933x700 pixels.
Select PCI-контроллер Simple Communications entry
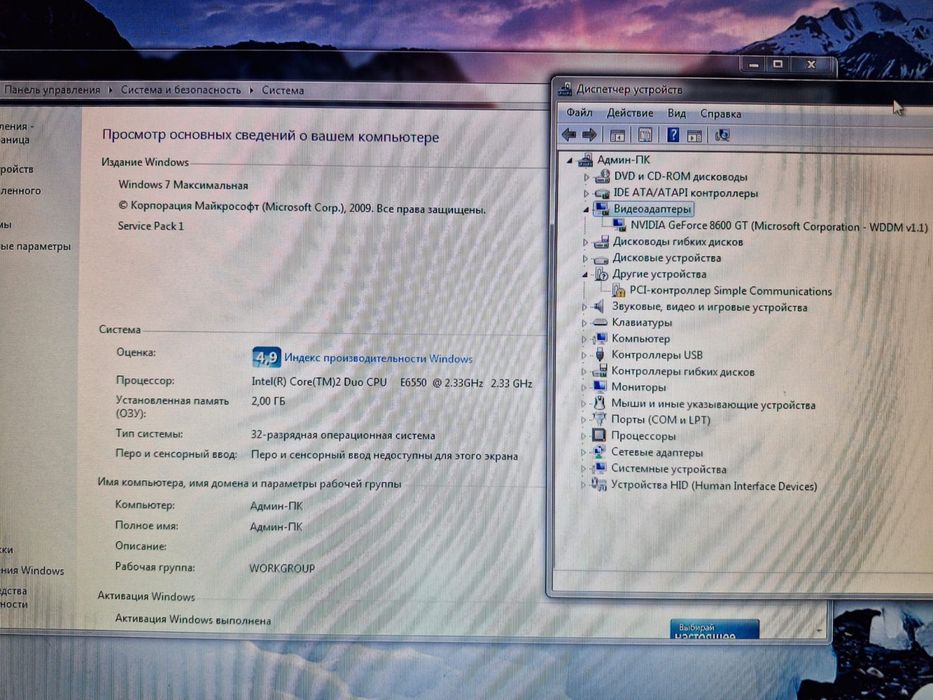[x=731, y=291]
